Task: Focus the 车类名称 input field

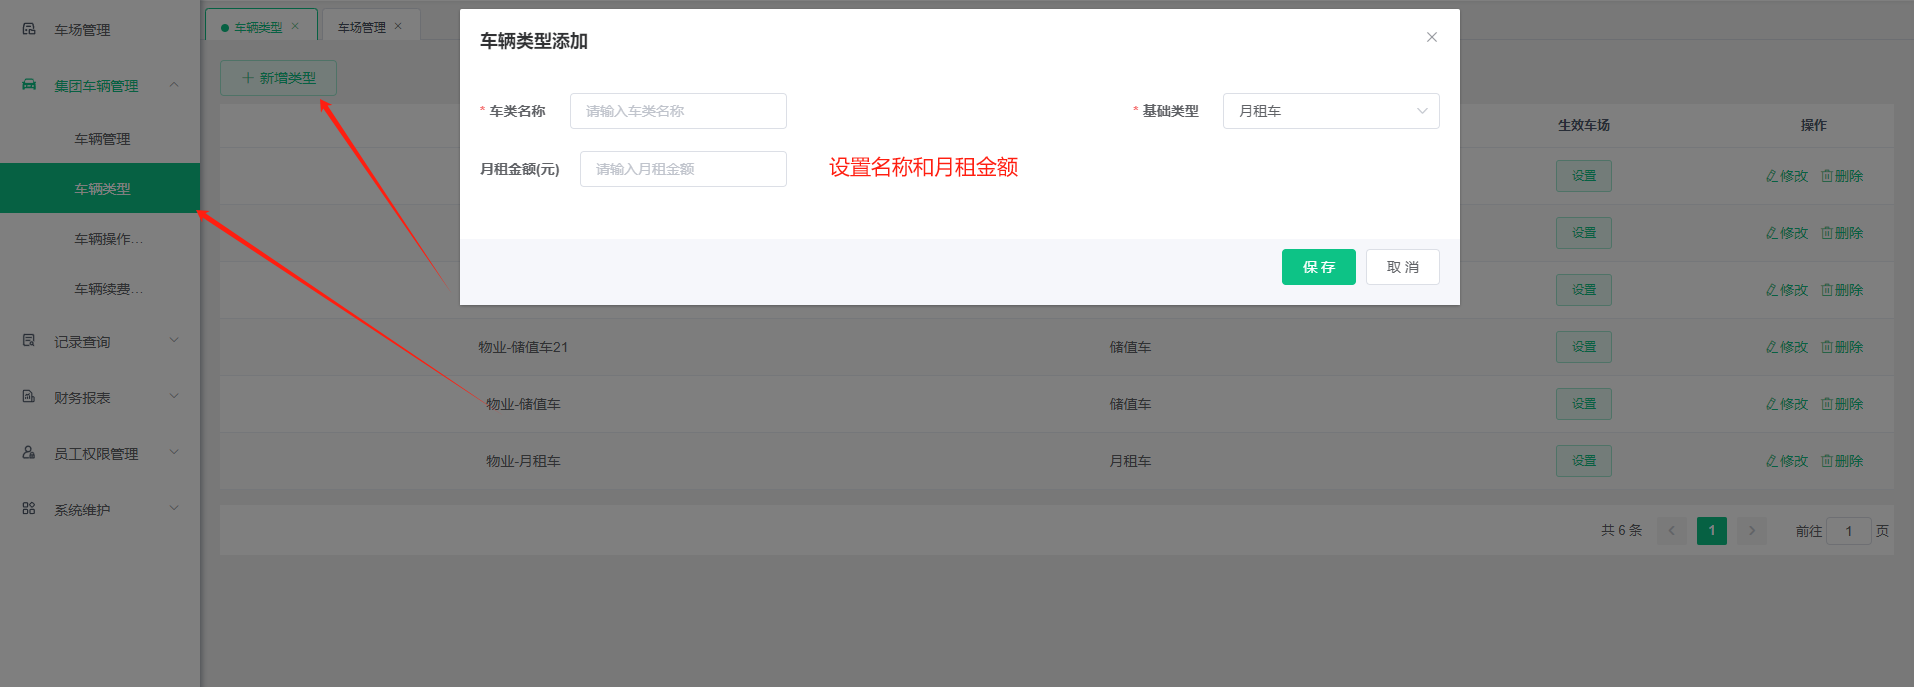Action: coord(678,111)
